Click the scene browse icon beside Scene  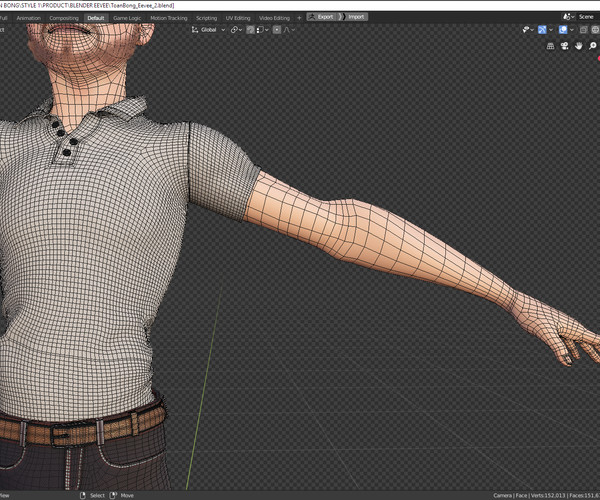[x=568, y=17]
